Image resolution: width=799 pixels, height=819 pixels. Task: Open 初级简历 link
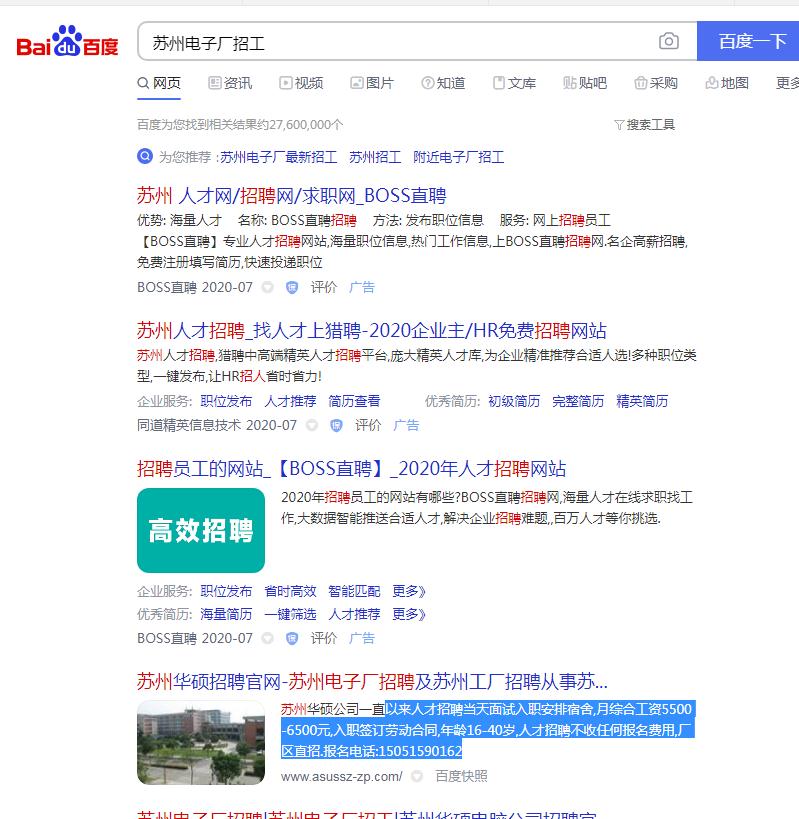coord(514,401)
